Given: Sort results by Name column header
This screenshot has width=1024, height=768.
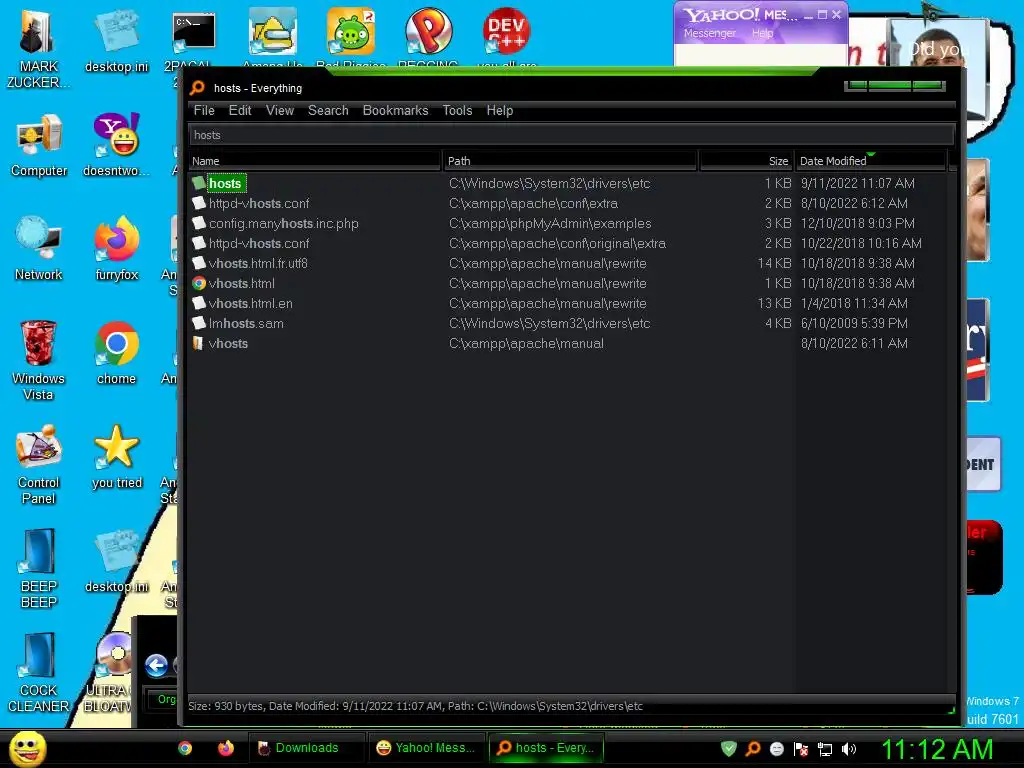Looking at the screenshot, I should point(315,161).
